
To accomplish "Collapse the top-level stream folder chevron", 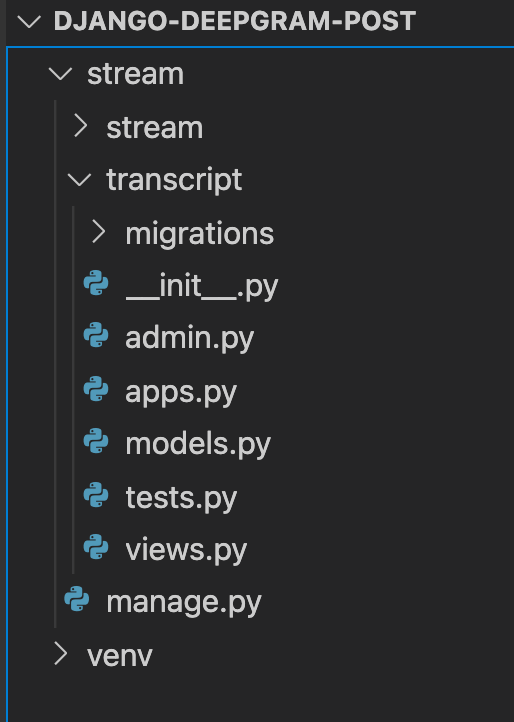I will pos(60,74).
